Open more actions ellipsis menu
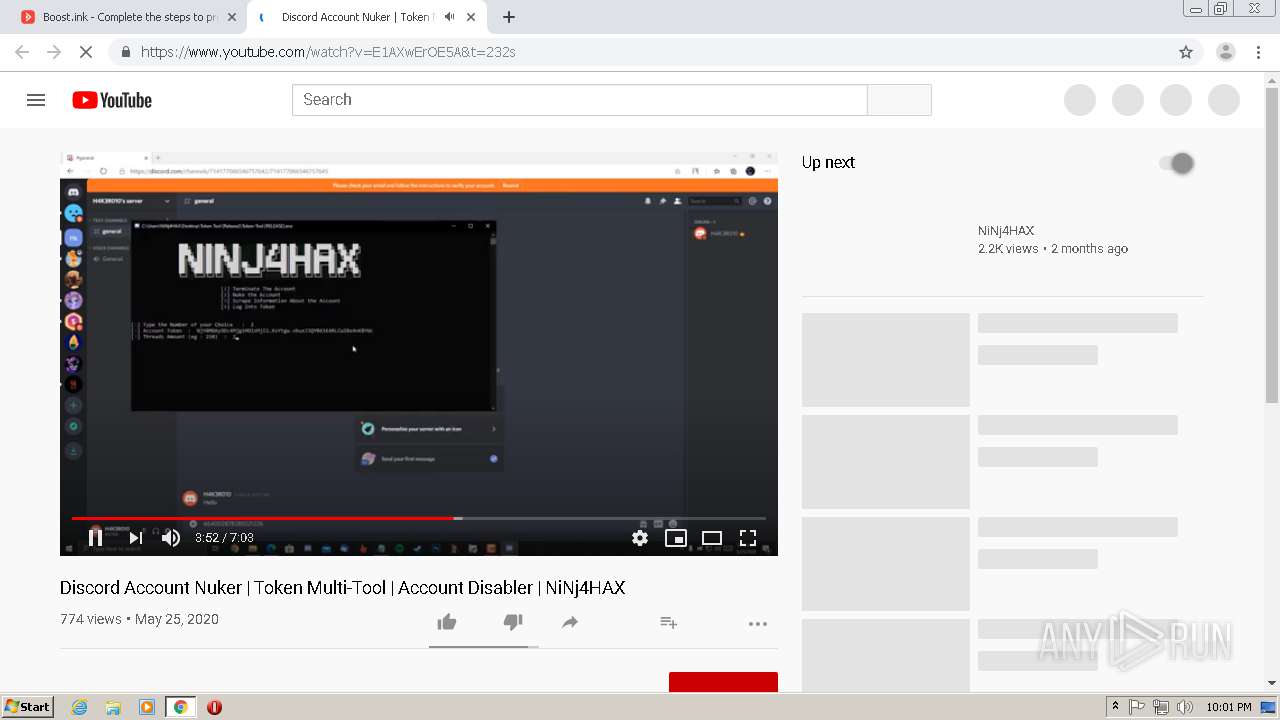1280x720 pixels. 758,623
